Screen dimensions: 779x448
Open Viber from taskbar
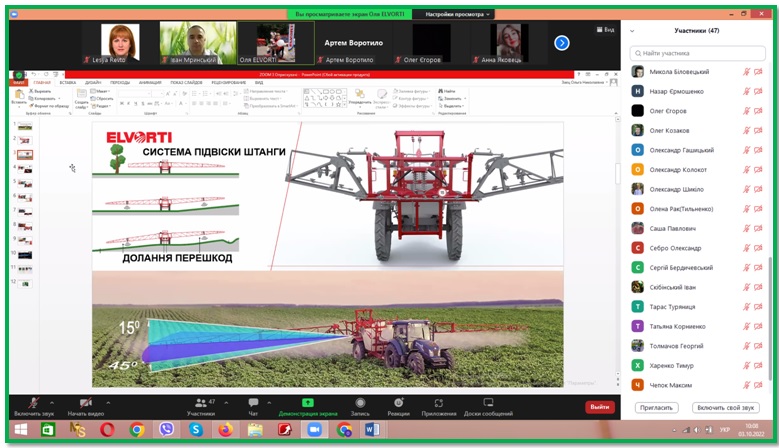pyautogui.click(x=166, y=430)
